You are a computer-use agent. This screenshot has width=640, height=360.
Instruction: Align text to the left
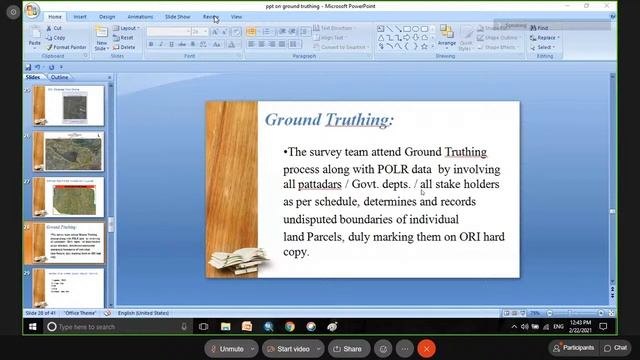point(251,44)
